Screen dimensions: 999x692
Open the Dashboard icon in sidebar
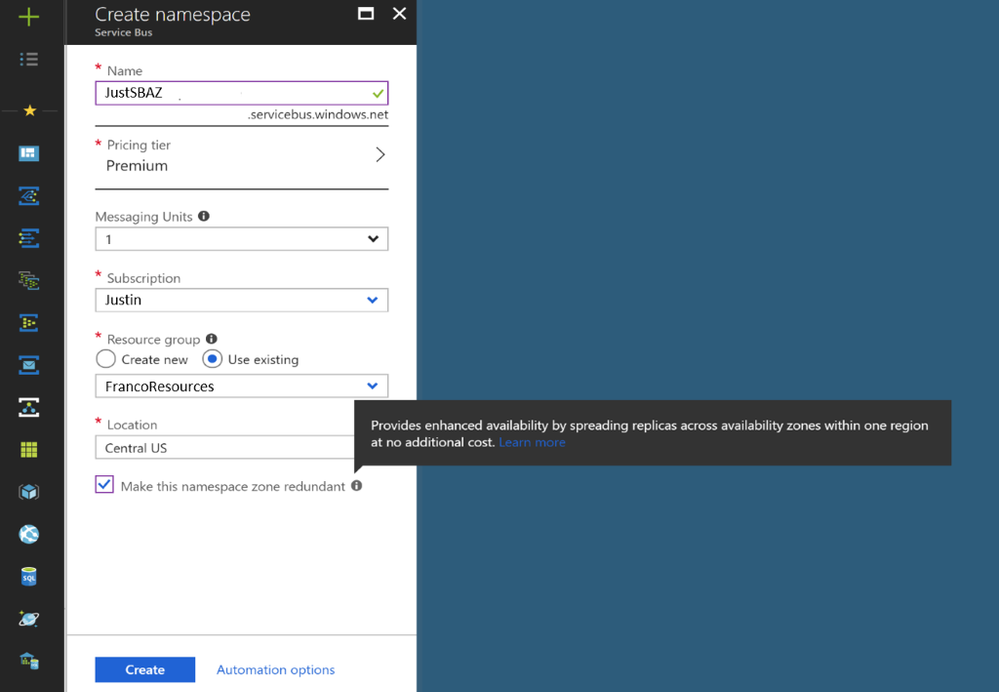point(29,153)
